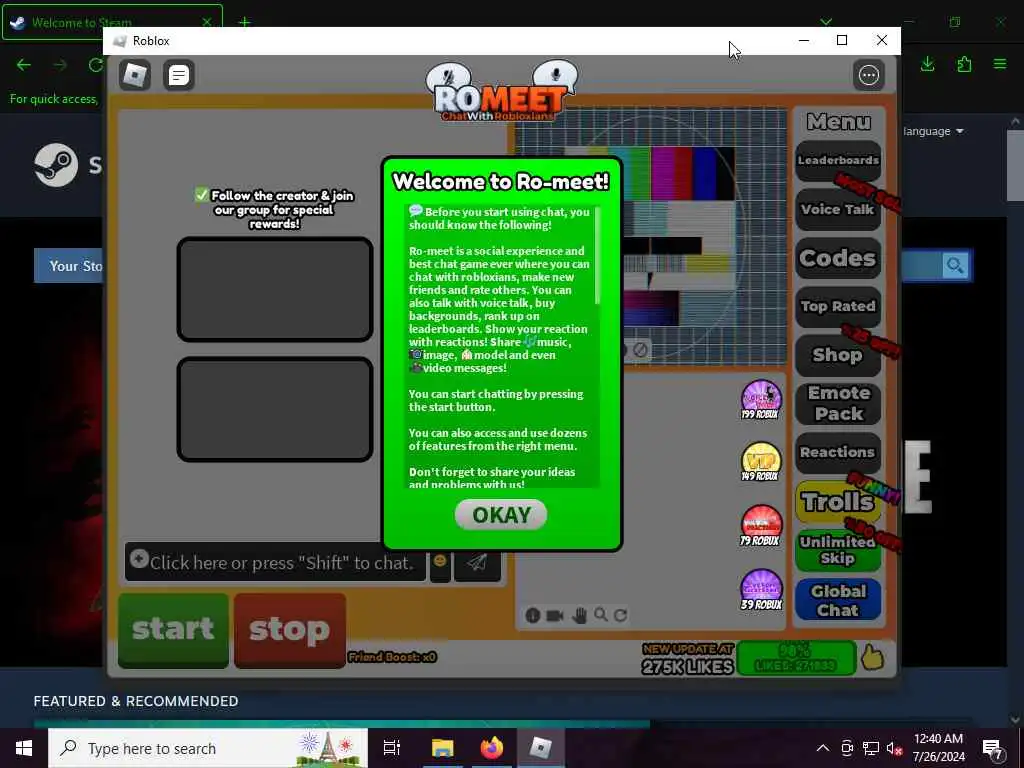Click the hand icon under the video
1024x768 pixels.
[x=579, y=615]
